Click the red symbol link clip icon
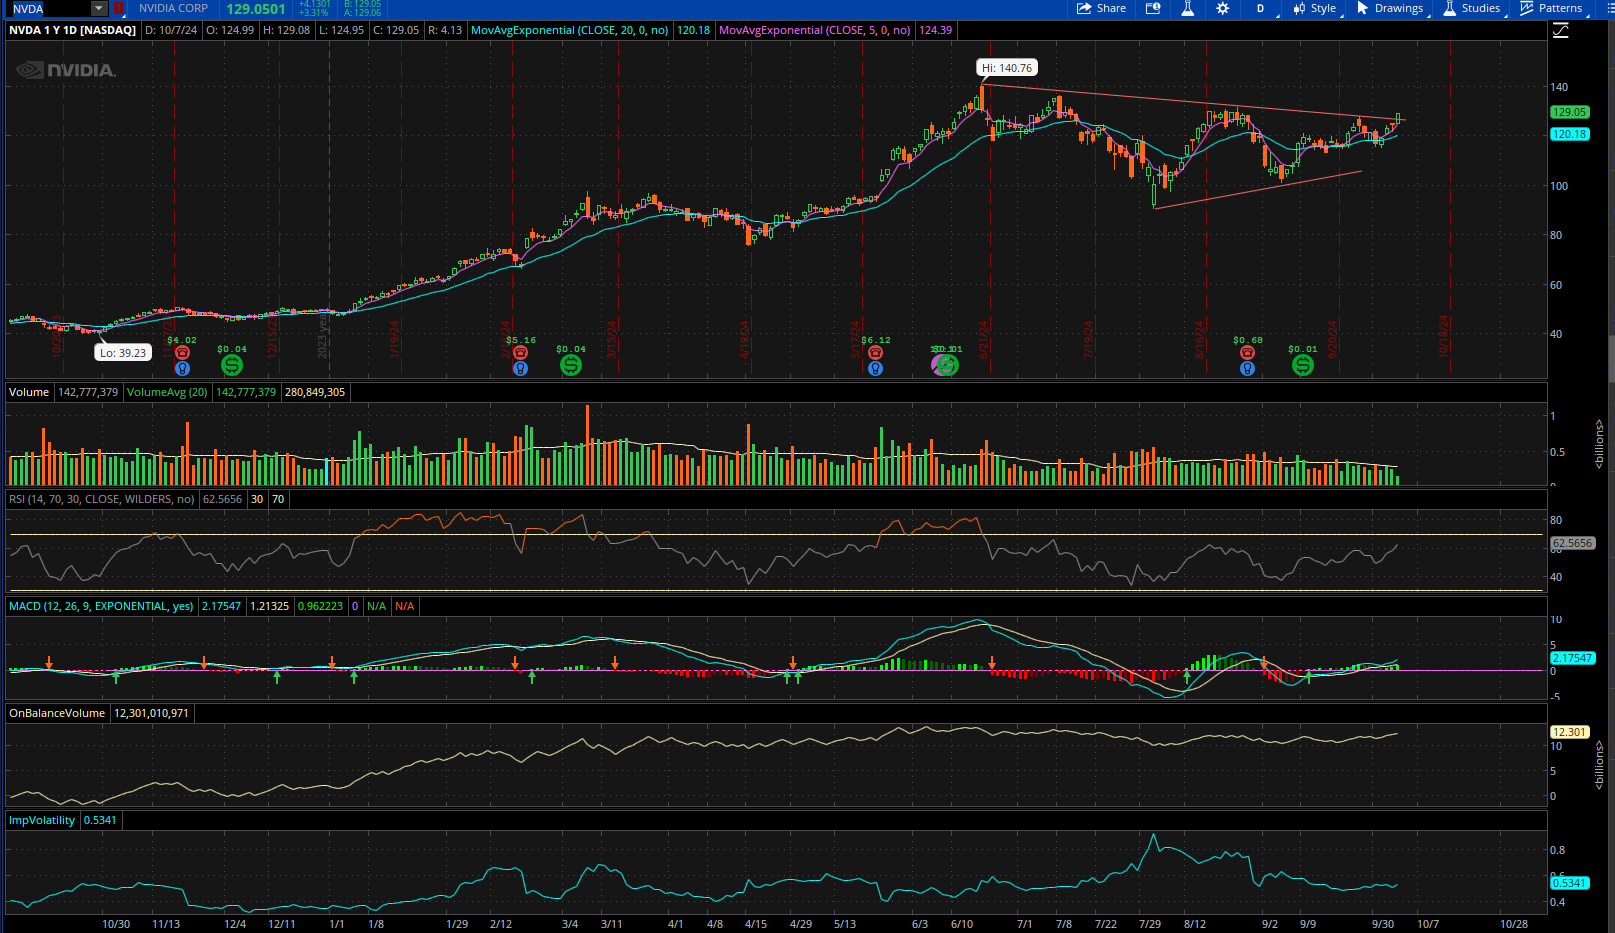The image size is (1615, 933). click(x=119, y=8)
